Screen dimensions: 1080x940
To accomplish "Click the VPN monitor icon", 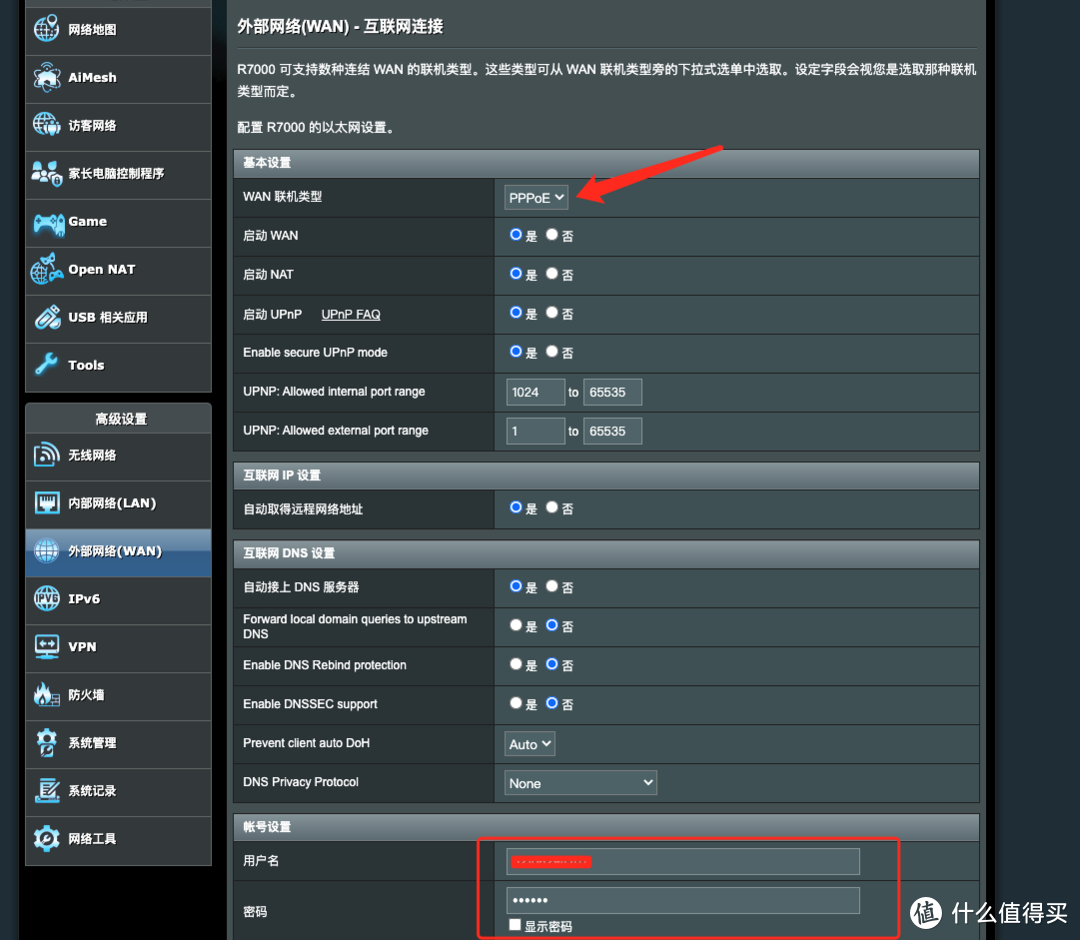I will 47,647.
